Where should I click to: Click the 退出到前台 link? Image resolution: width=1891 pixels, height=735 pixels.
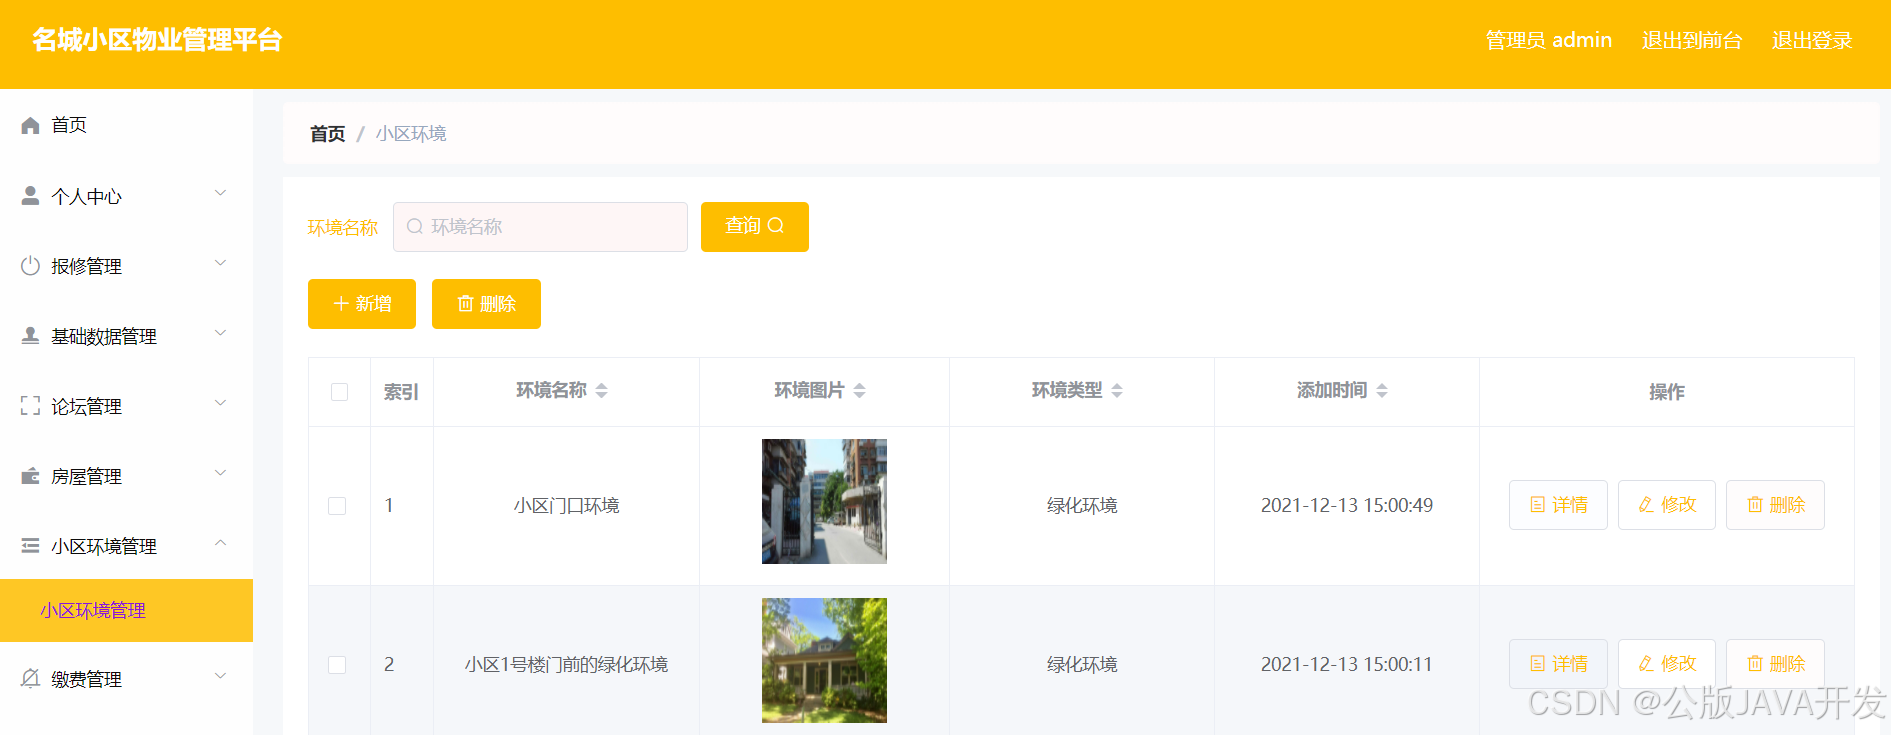(x=1692, y=40)
